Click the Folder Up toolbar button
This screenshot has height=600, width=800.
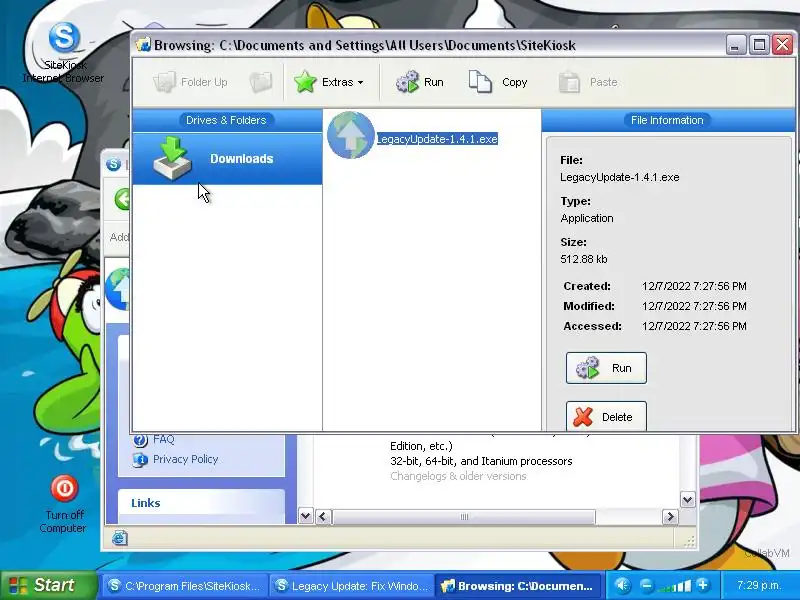[191, 82]
